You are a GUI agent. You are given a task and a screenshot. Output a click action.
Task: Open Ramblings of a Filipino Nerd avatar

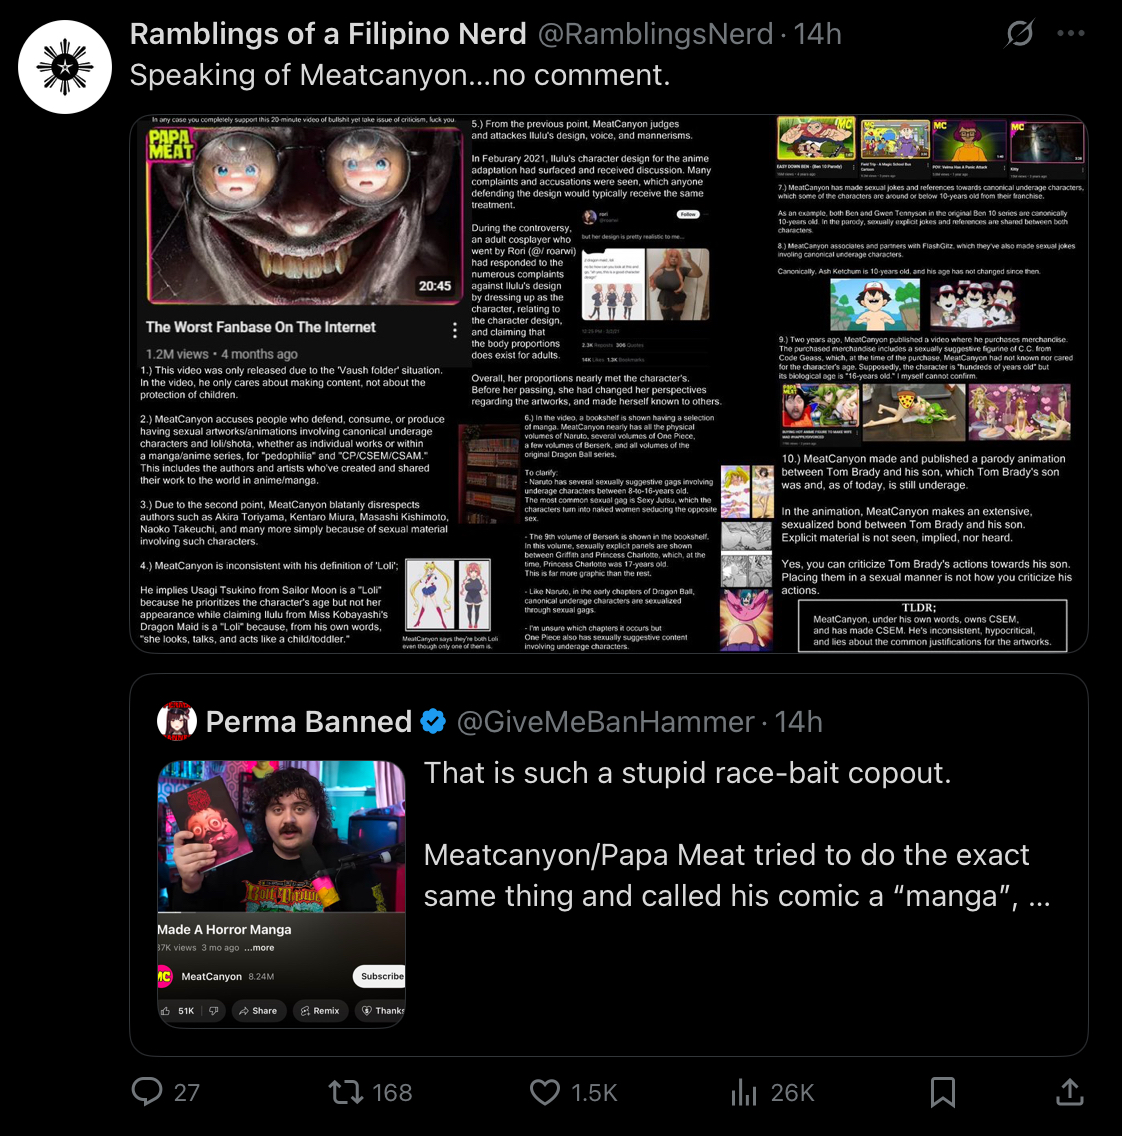[65, 67]
